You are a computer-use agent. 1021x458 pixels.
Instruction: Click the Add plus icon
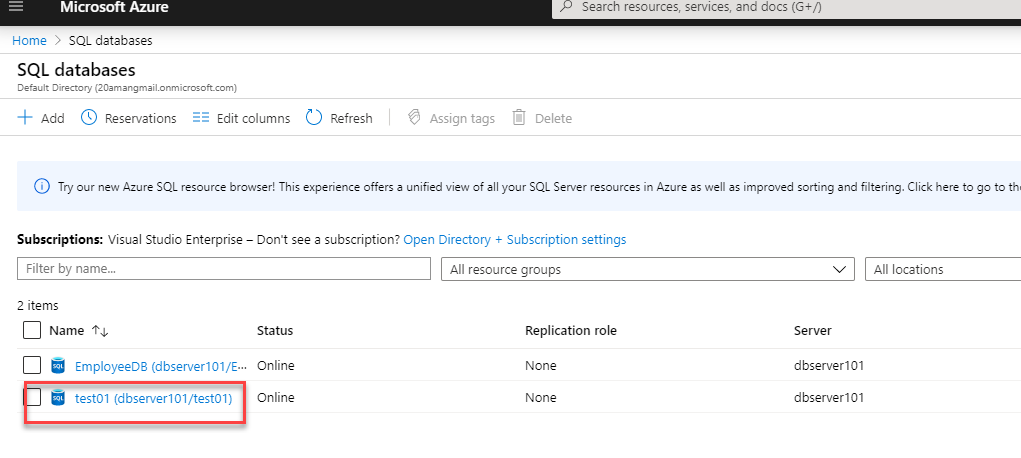click(x=25, y=117)
